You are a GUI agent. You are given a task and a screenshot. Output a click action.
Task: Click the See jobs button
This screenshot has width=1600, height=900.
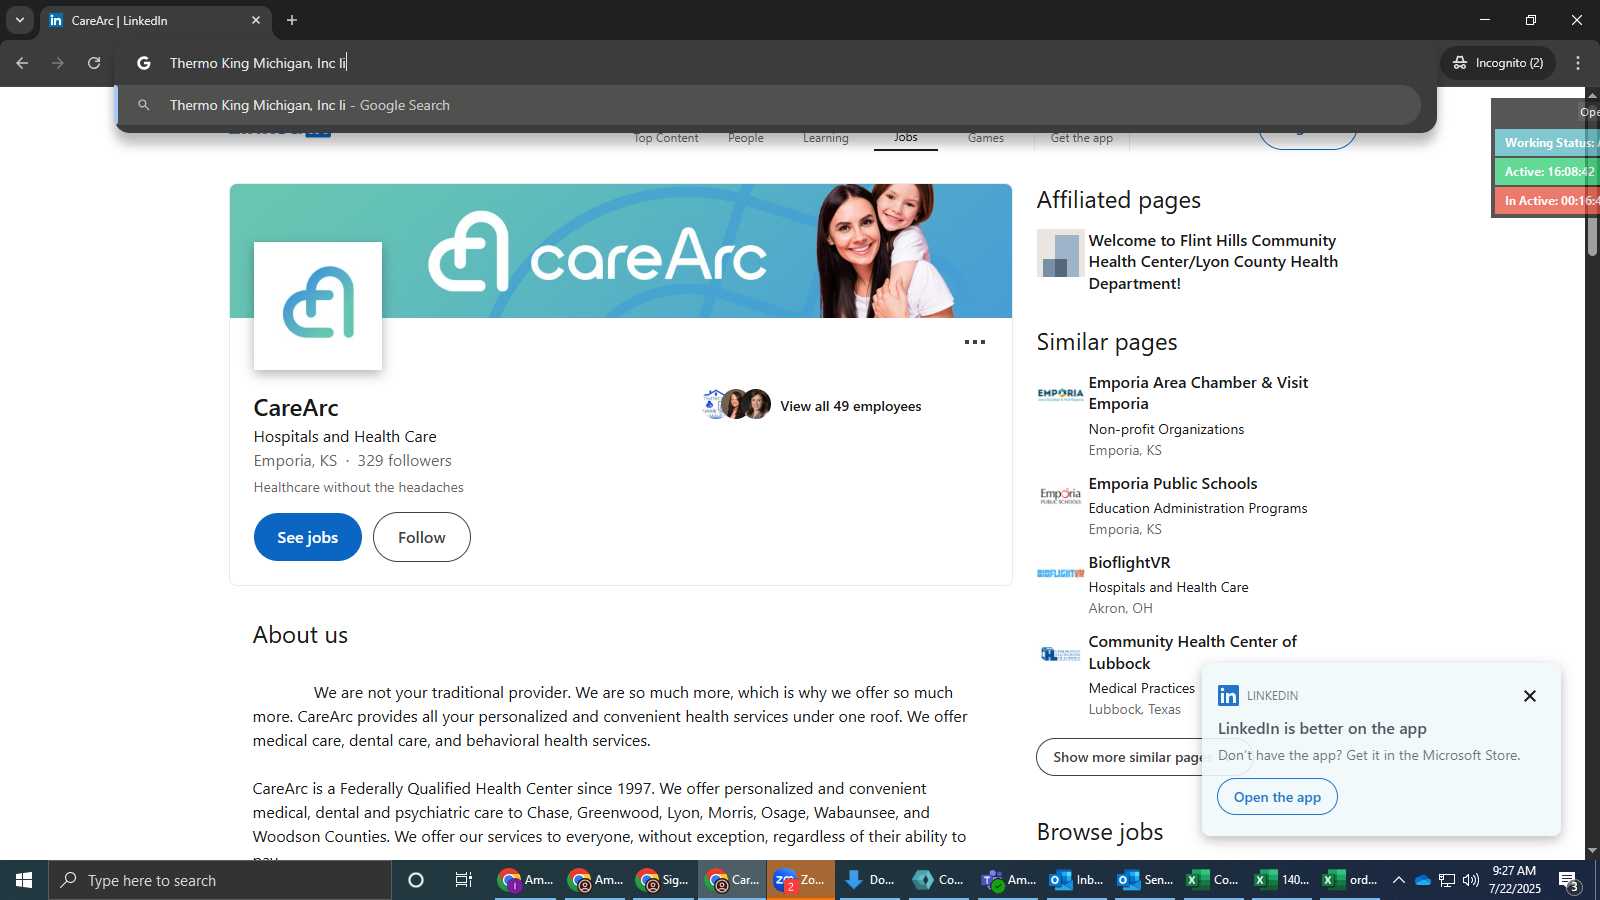point(308,537)
